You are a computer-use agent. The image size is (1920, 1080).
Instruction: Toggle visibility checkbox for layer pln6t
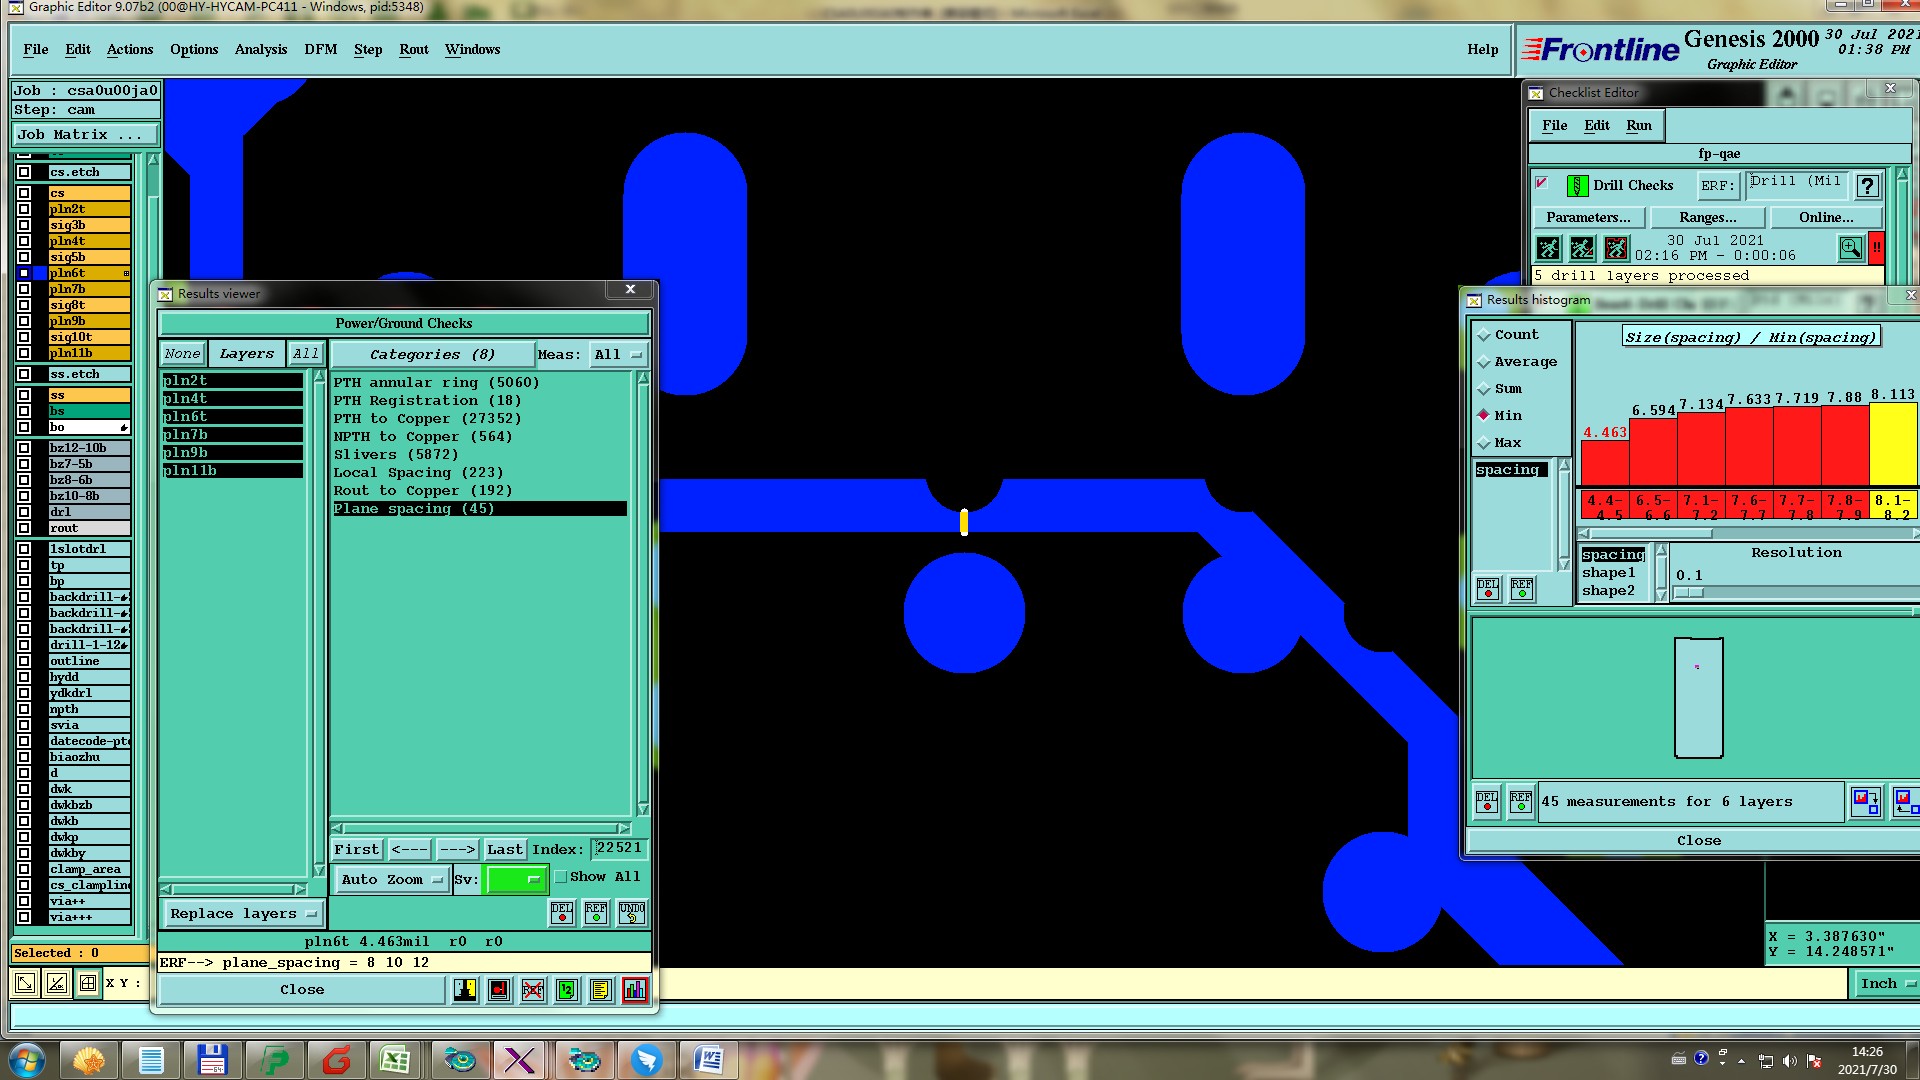pyautogui.click(x=24, y=273)
